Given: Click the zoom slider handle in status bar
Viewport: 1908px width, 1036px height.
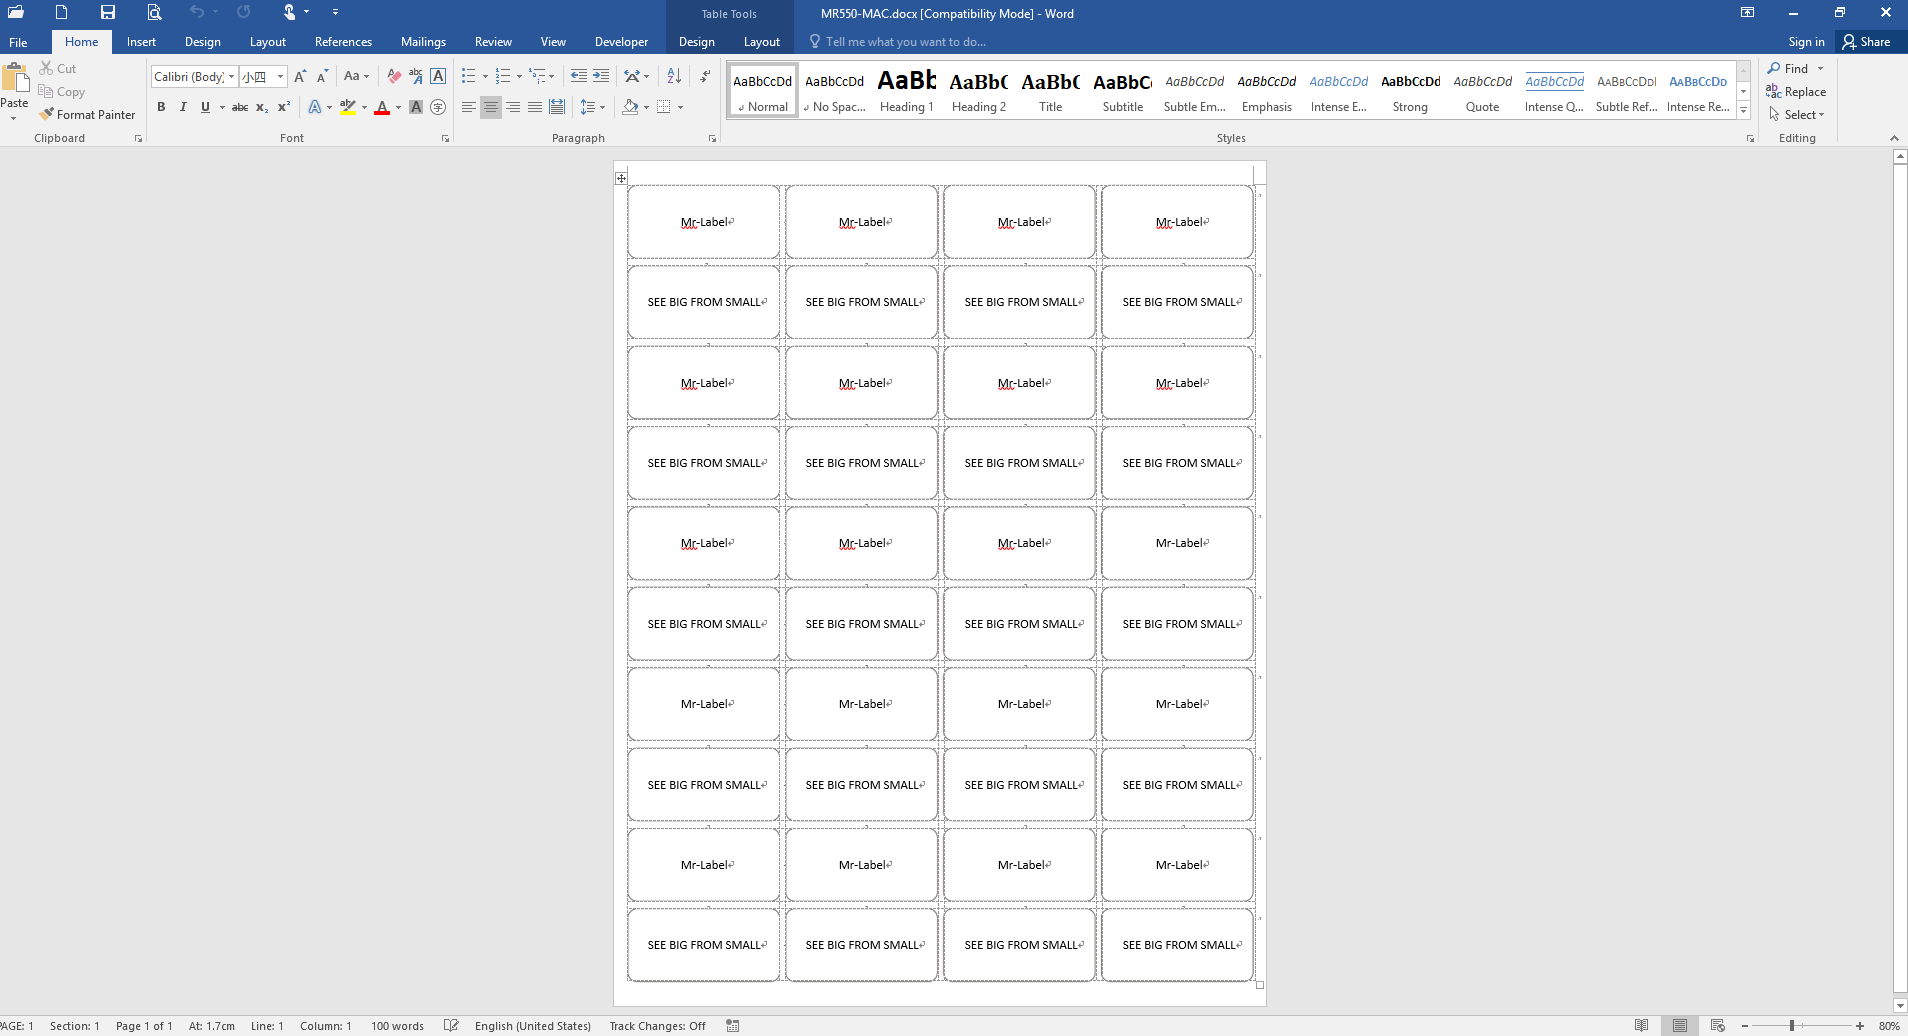Looking at the screenshot, I should (x=1792, y=1026).
